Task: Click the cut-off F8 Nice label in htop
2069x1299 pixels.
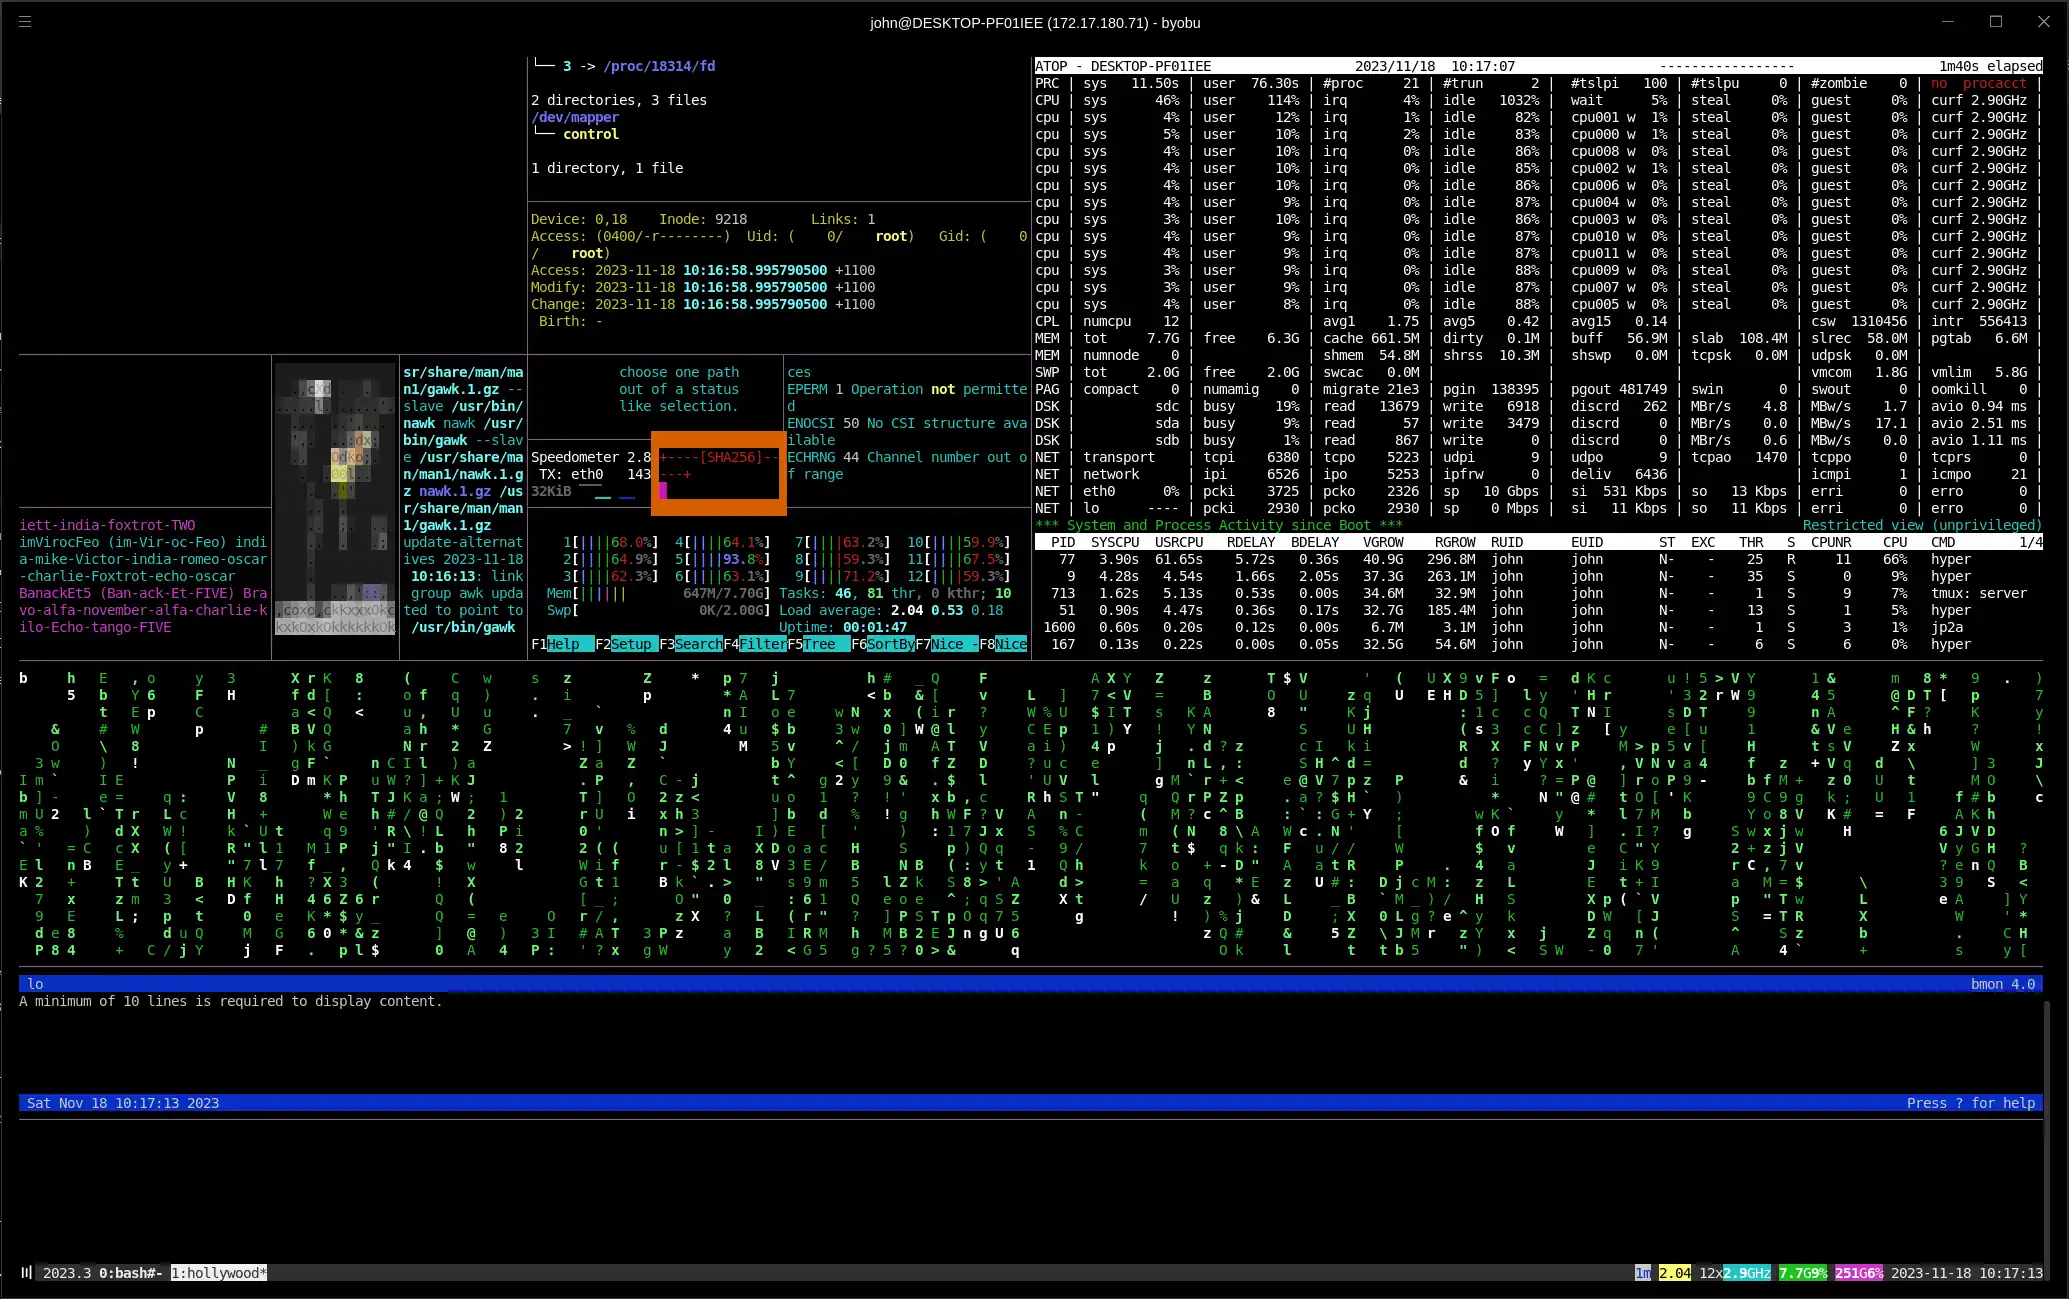Action: [x=1003, y=644]
